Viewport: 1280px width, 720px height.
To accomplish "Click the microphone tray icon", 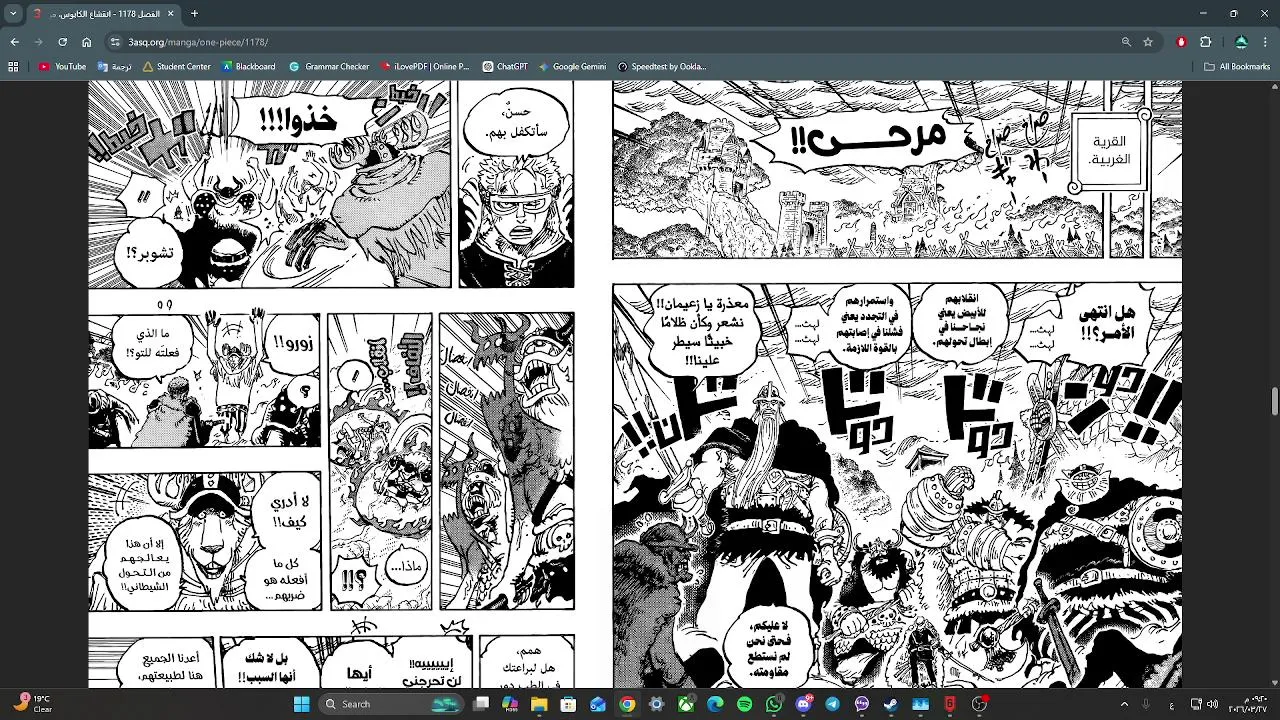I will tap(1146, 704).
